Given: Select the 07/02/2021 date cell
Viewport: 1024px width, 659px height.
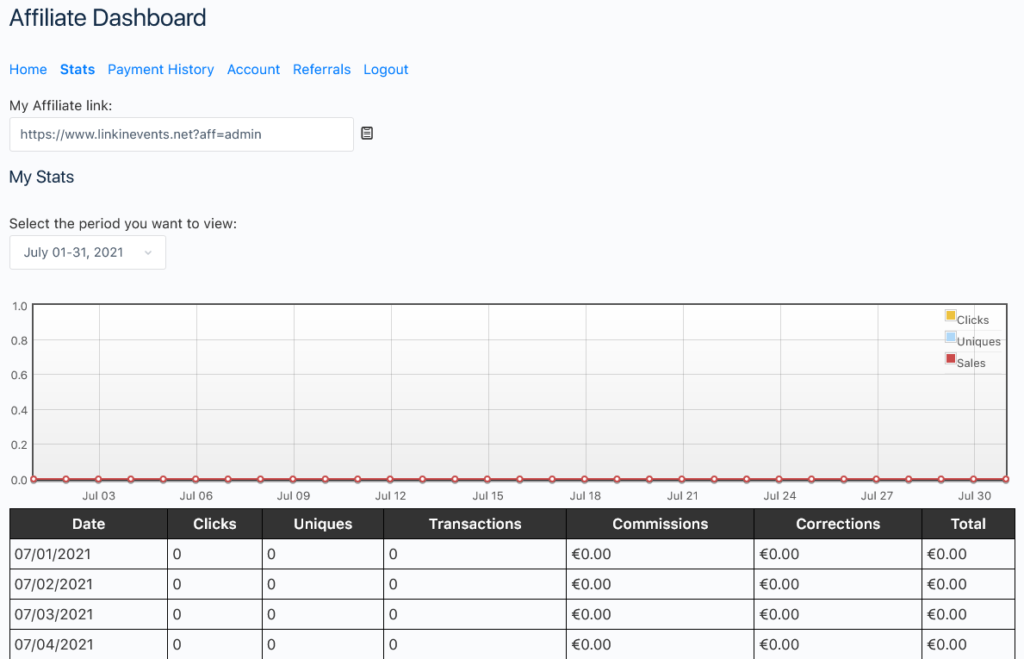Looking at the screenshot, I should (x=89, y=584).
